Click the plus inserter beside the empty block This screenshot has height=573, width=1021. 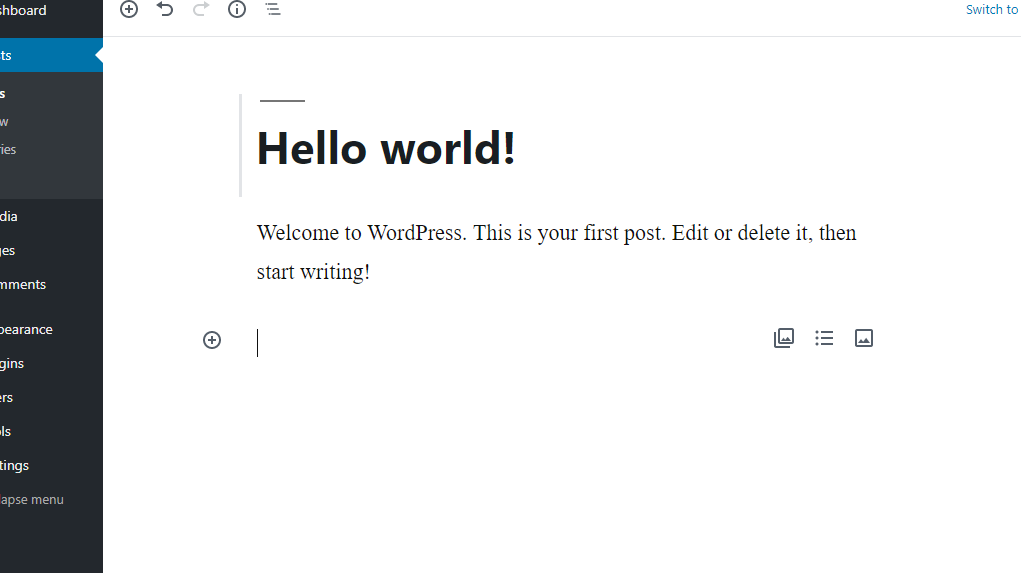point(212,340)
